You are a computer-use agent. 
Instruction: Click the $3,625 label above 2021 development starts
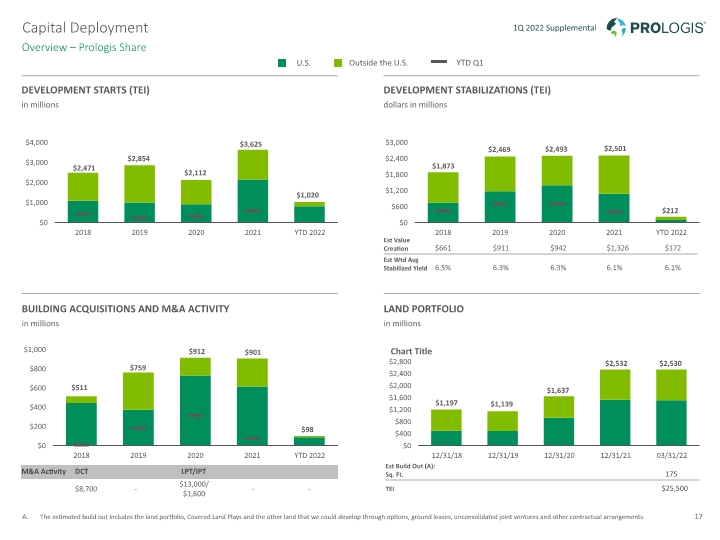coord(251,144)
